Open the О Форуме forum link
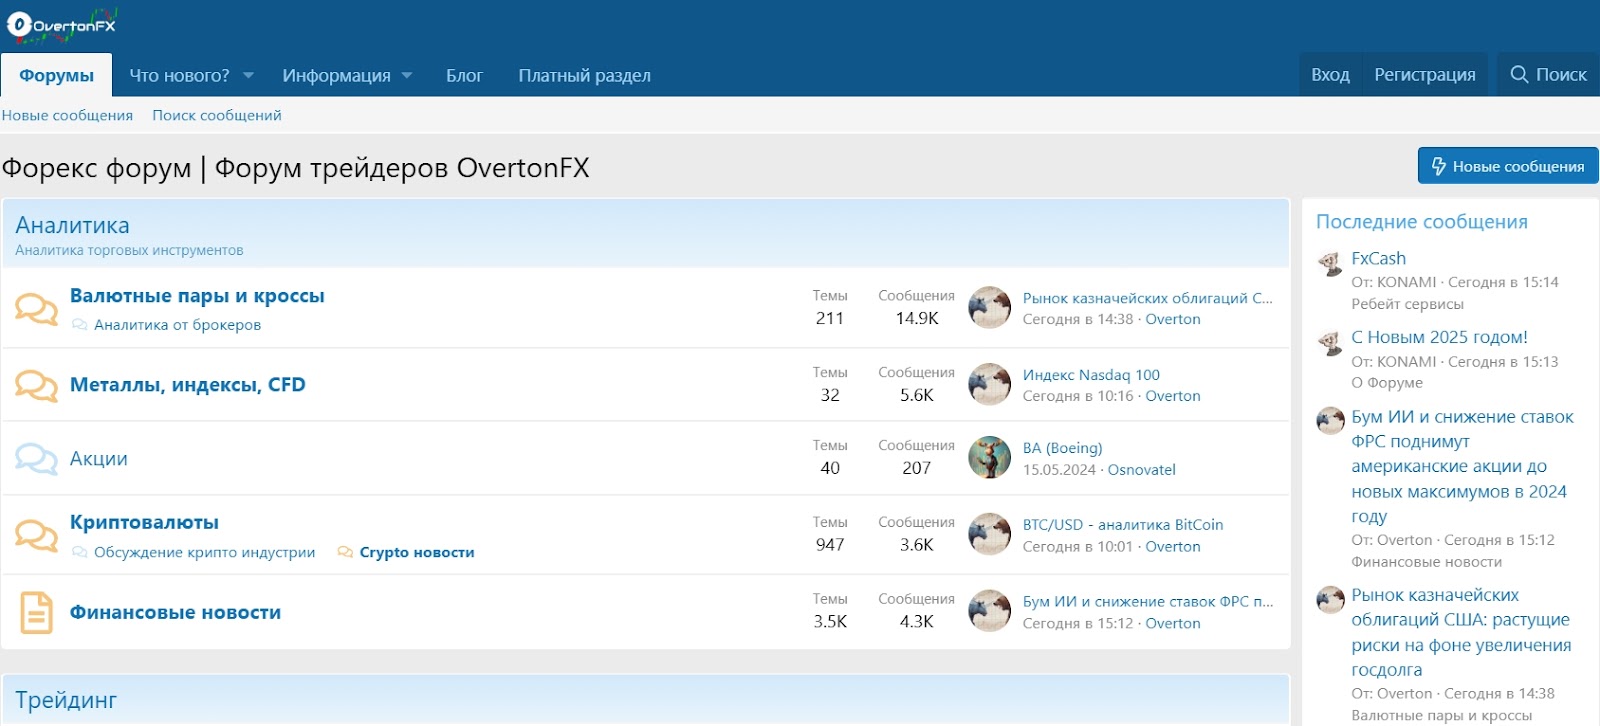1600x726 pixels. [1386, 383]
